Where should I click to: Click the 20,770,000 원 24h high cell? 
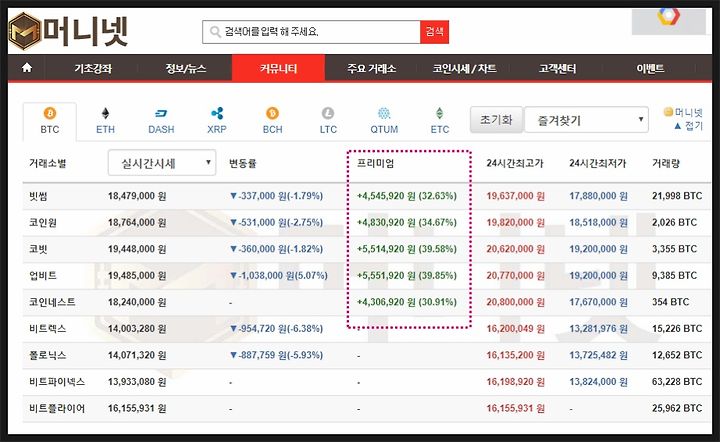click(515, 275)
